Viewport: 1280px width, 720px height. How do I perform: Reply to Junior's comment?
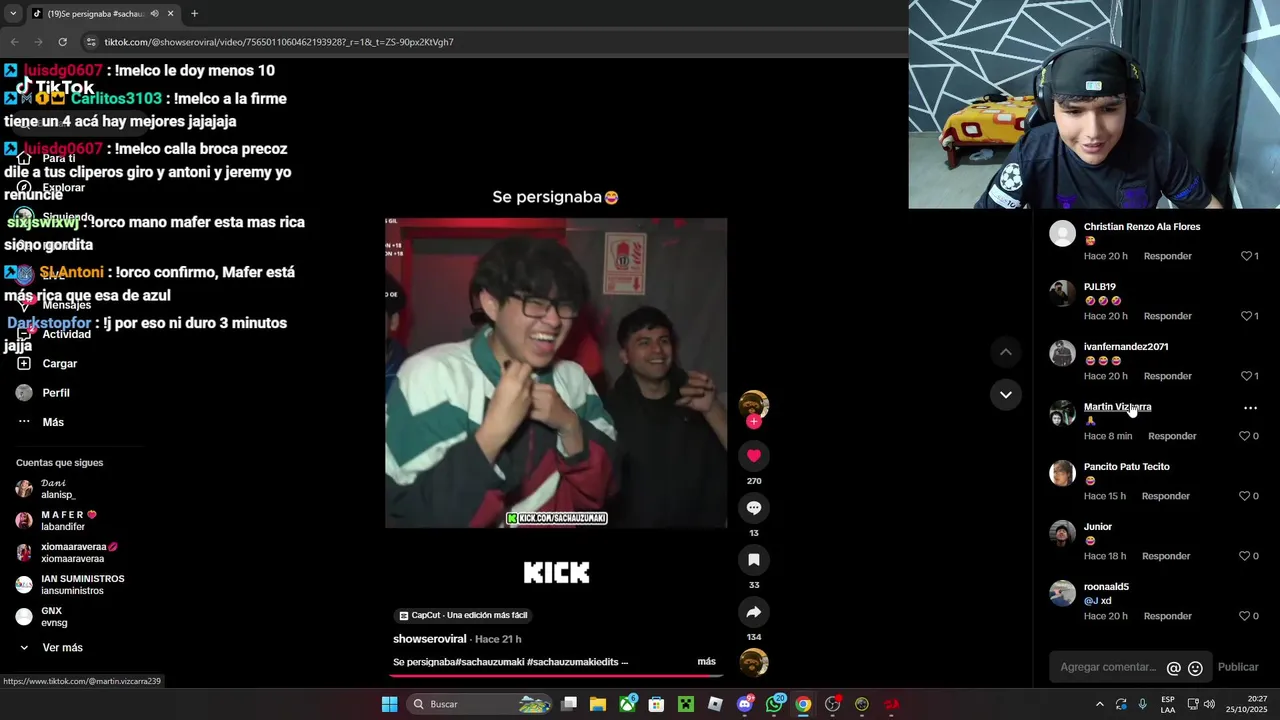(1166, 556)
